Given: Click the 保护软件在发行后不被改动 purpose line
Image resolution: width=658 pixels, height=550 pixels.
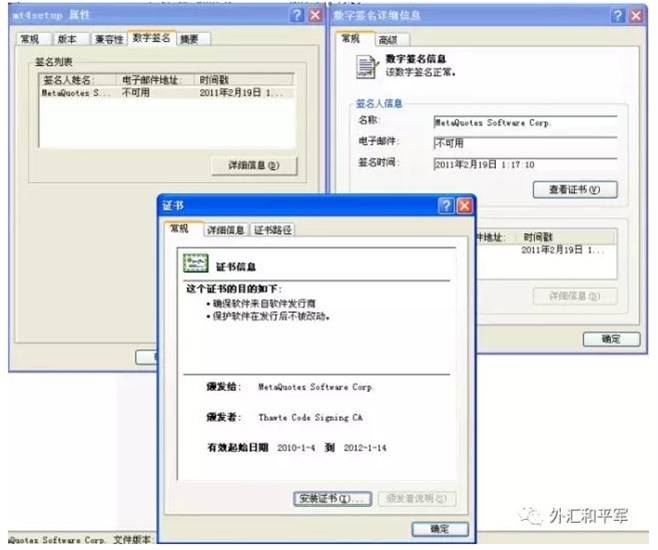Looking at the screenshot, I should tap(271, 316).
